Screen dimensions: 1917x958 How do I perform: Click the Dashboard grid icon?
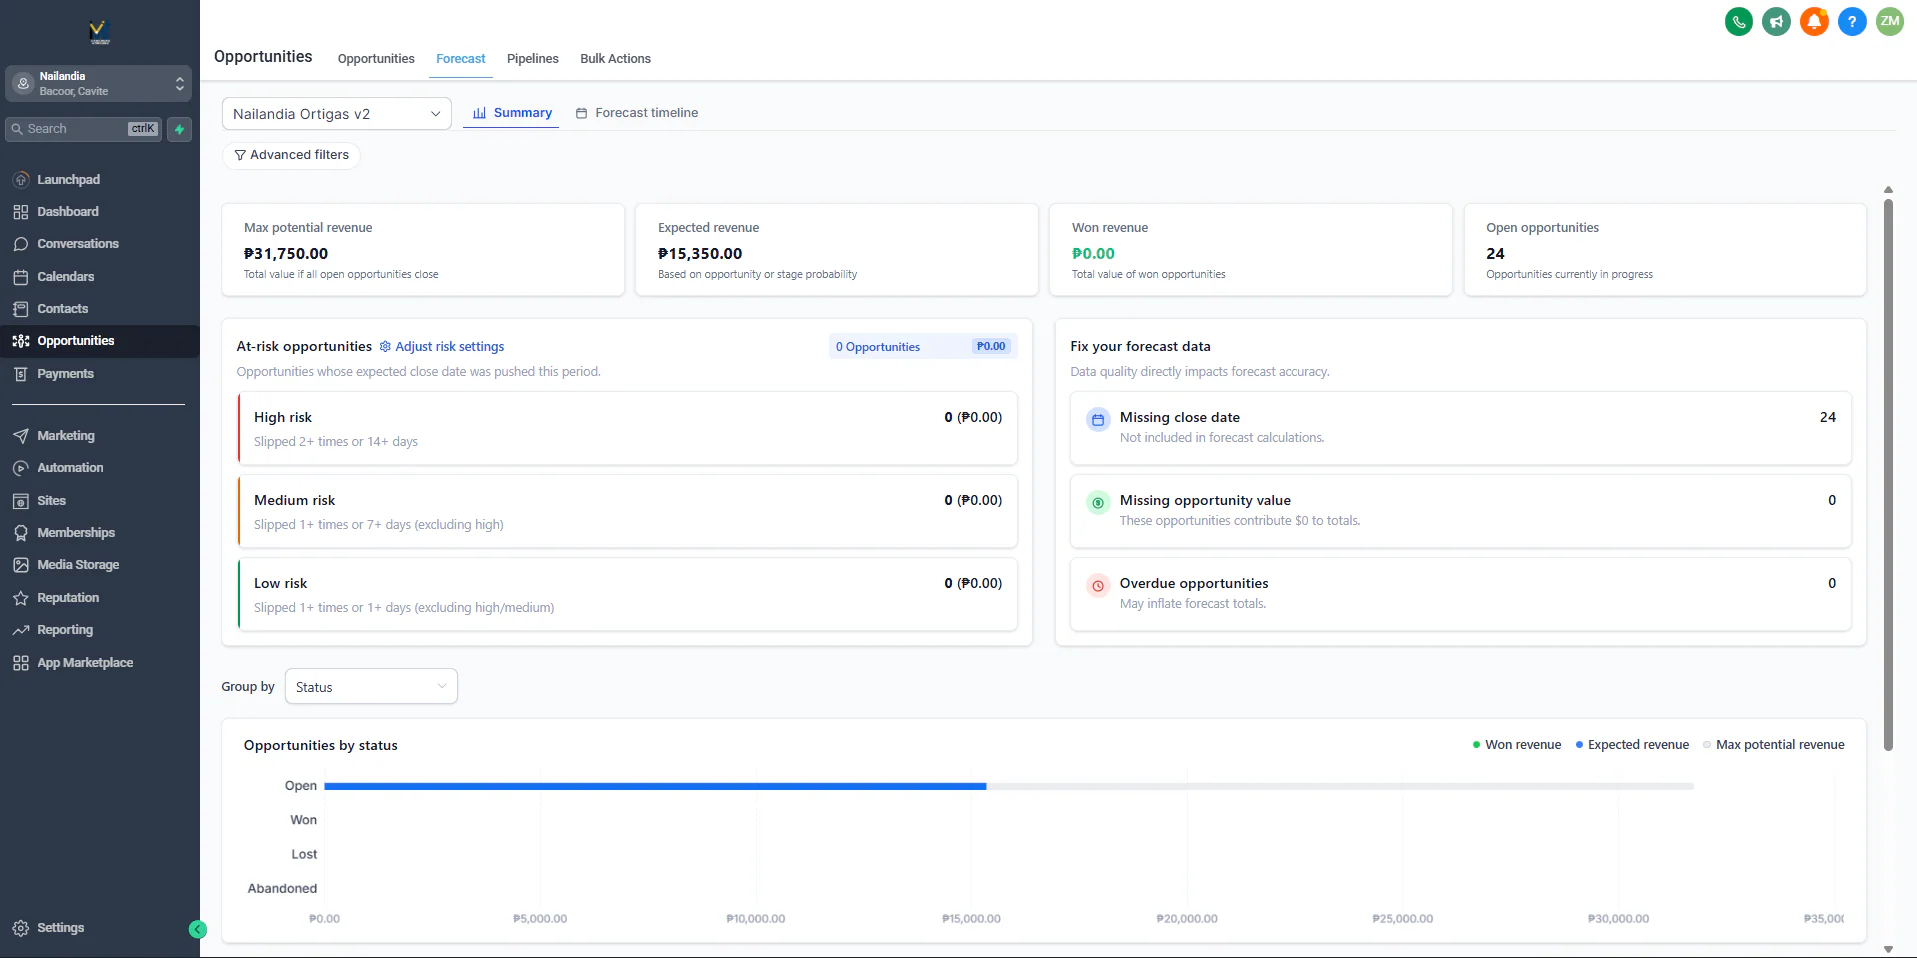tap(21, 212)
